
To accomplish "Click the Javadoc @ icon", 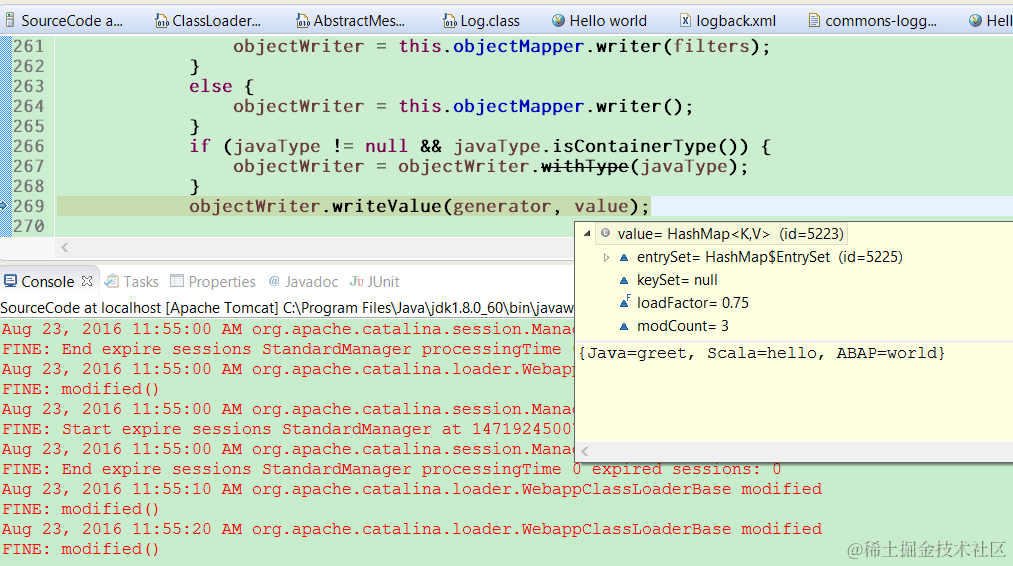I will pos(274,281).
